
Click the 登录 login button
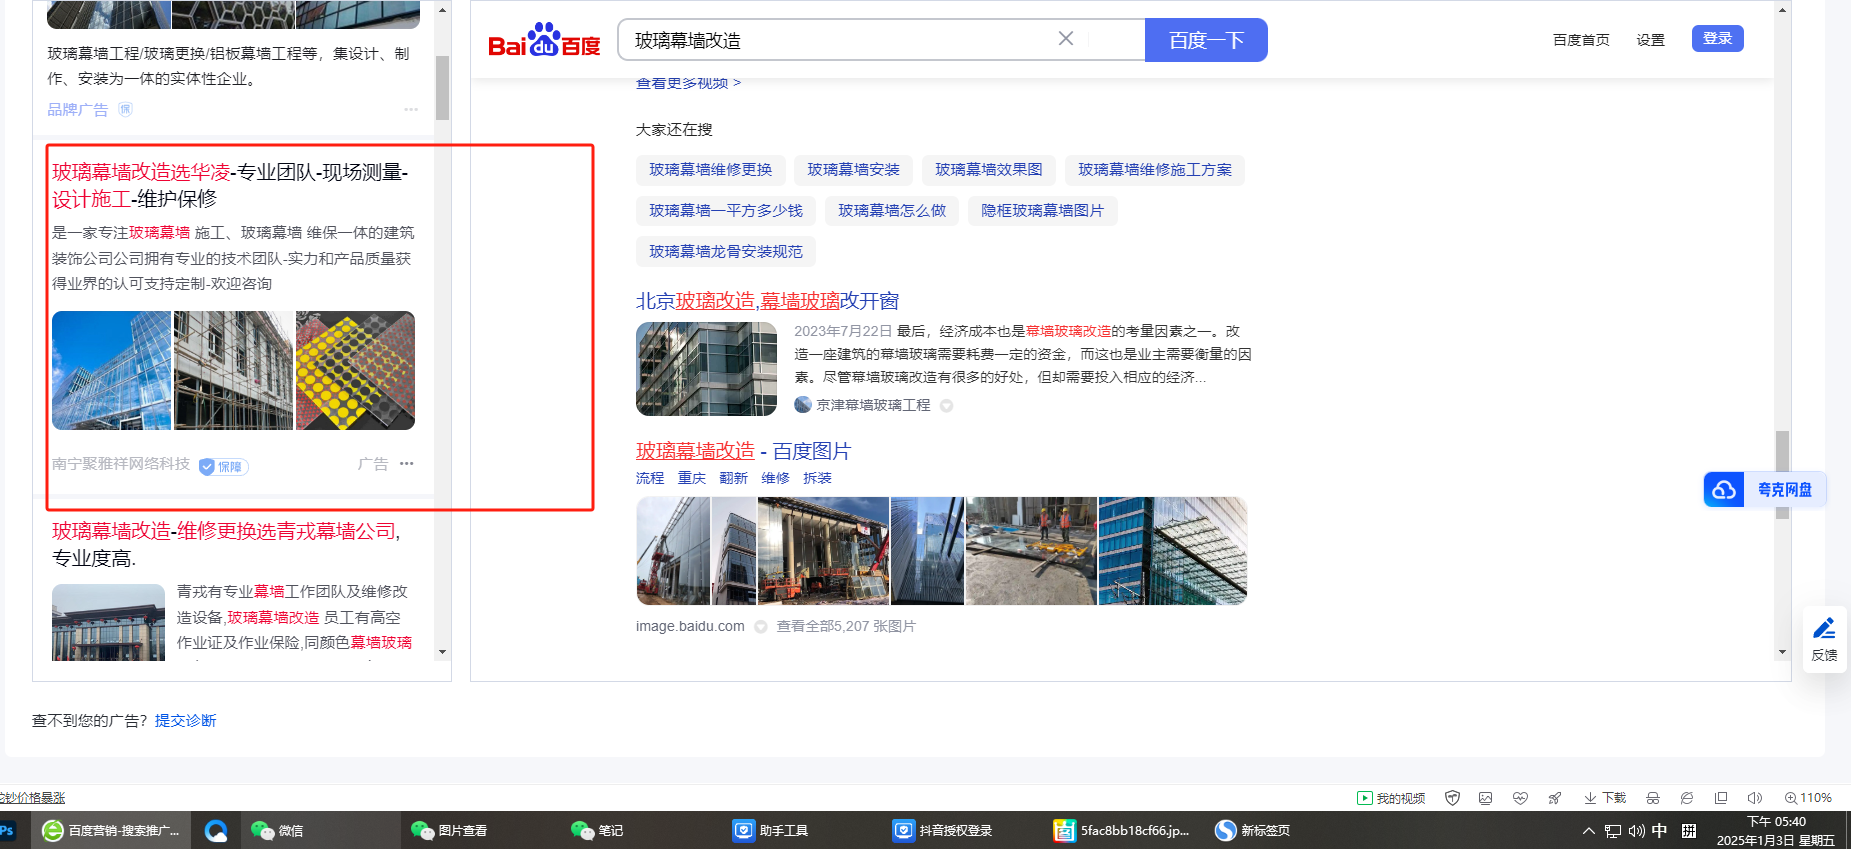coord(1717,38)
